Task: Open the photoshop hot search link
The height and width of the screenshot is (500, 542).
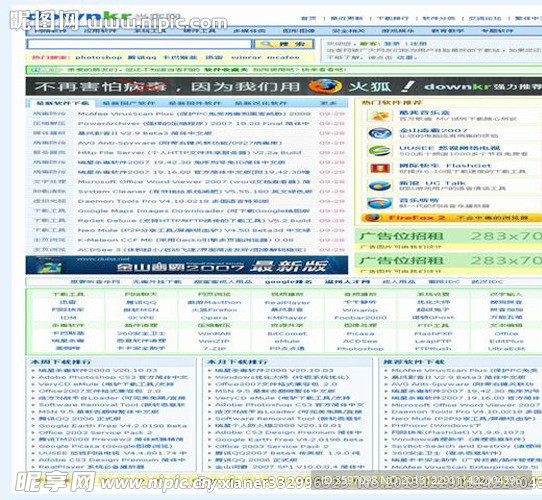Action: (99, 57)
